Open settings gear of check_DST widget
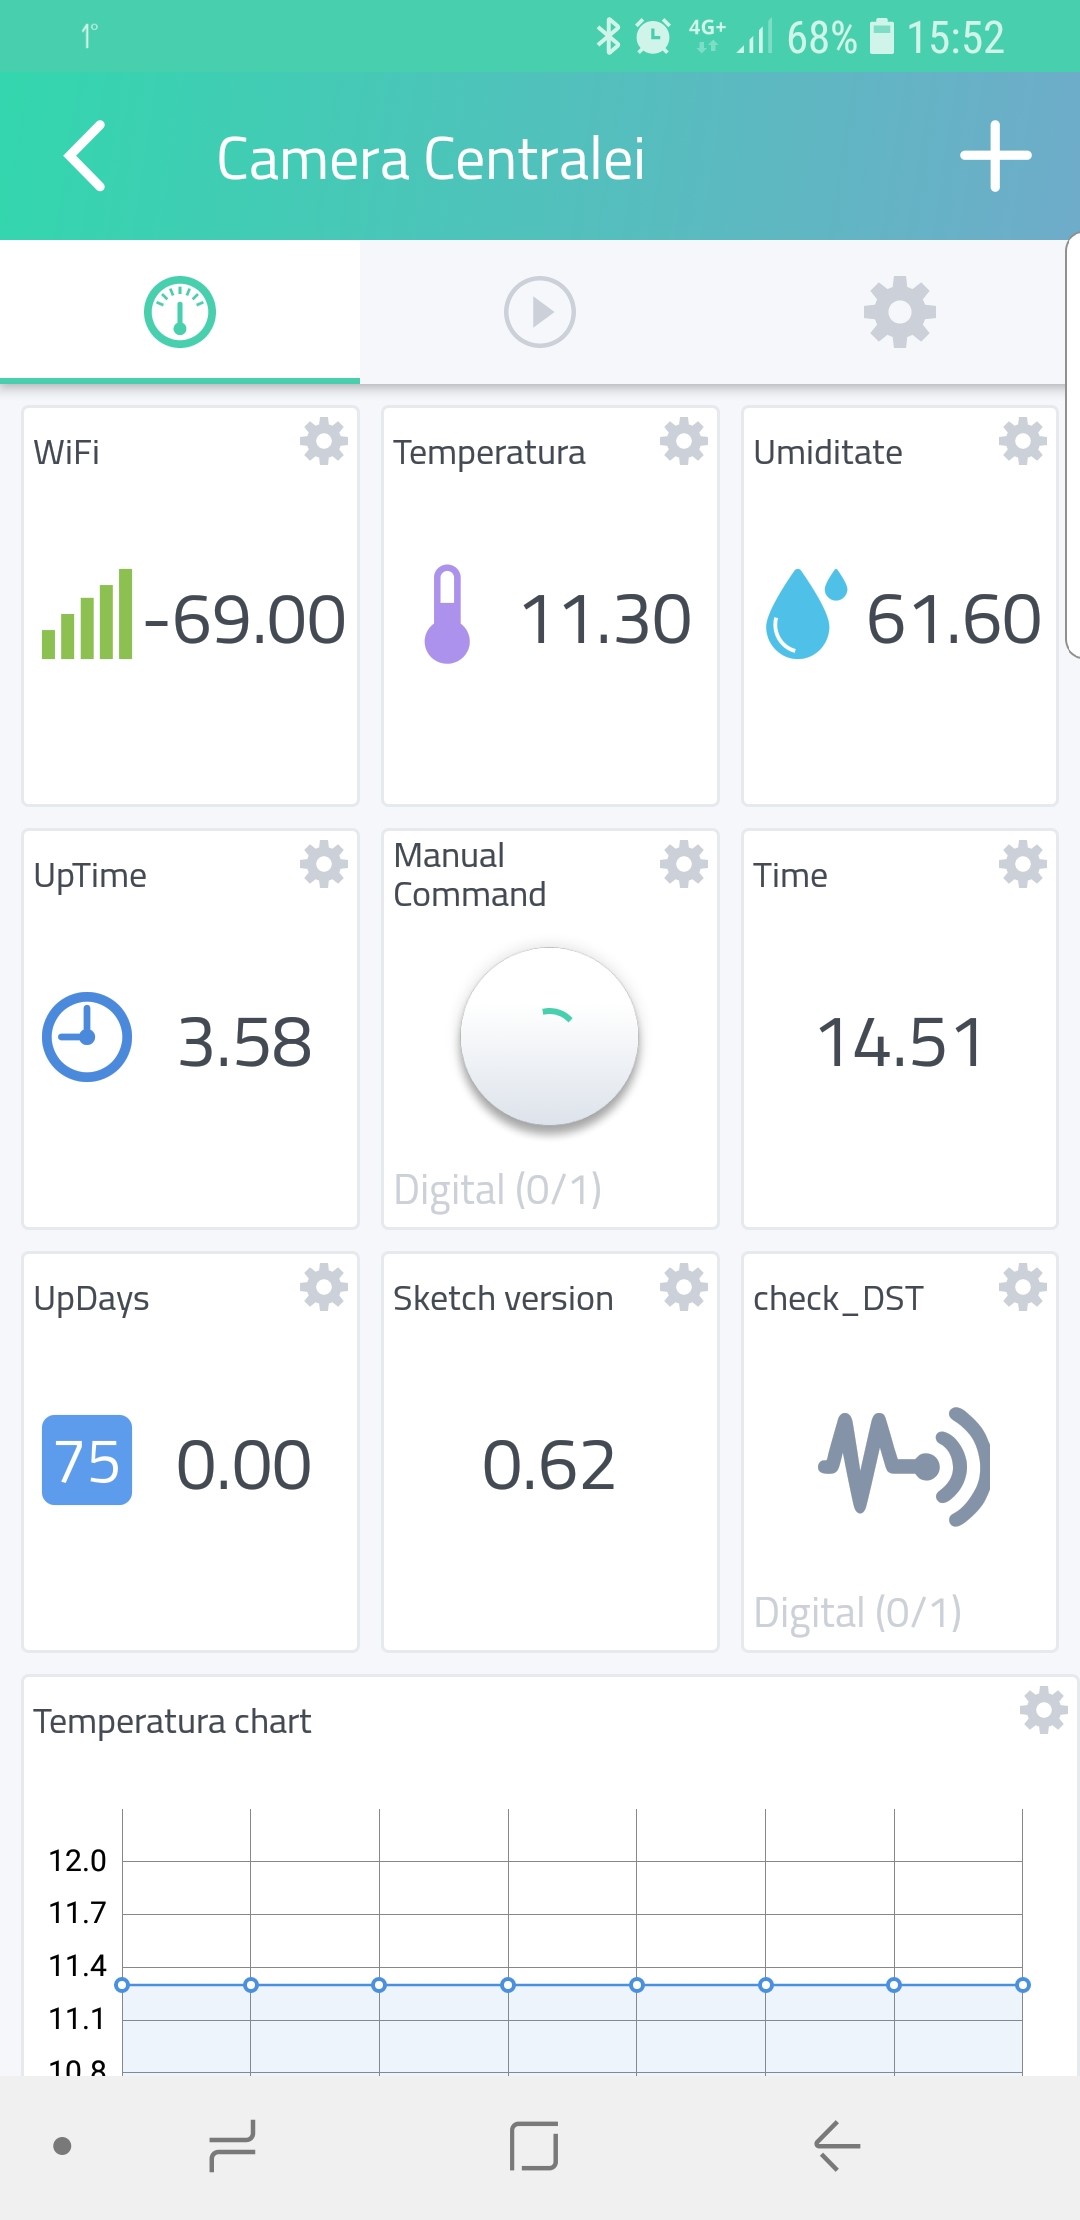This screenshot has height=2220, width=1080. click(x=1023, y=1288)
